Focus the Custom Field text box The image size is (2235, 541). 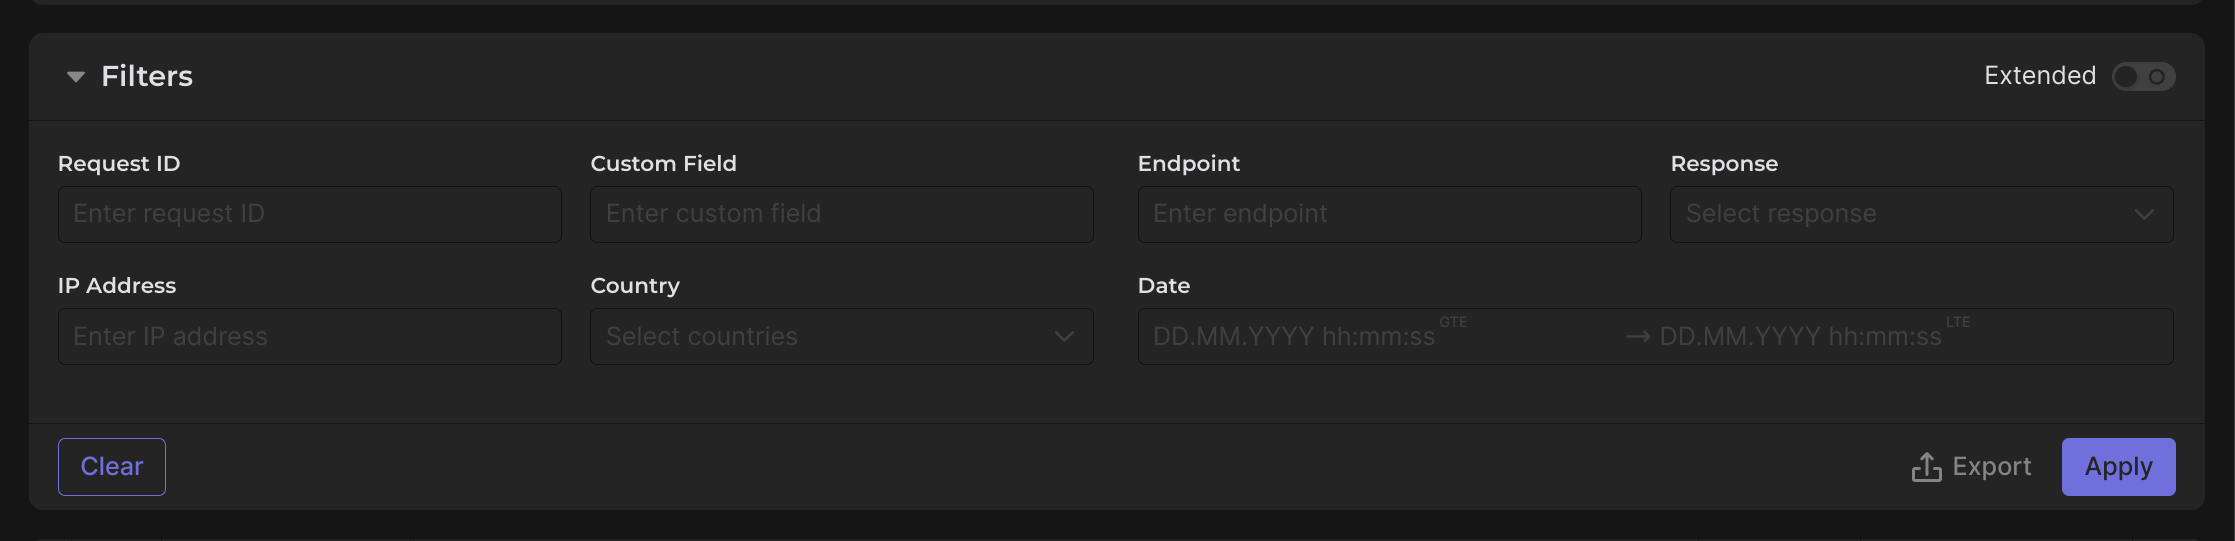pos(841,214)
